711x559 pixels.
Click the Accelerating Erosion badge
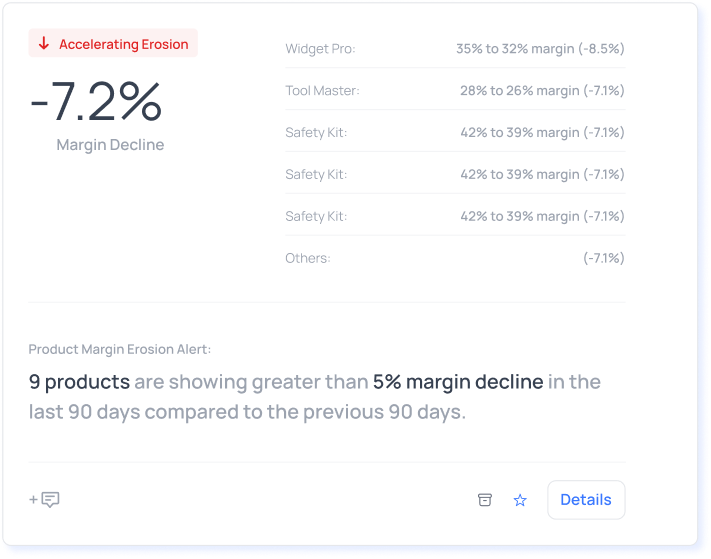(113, 44)
